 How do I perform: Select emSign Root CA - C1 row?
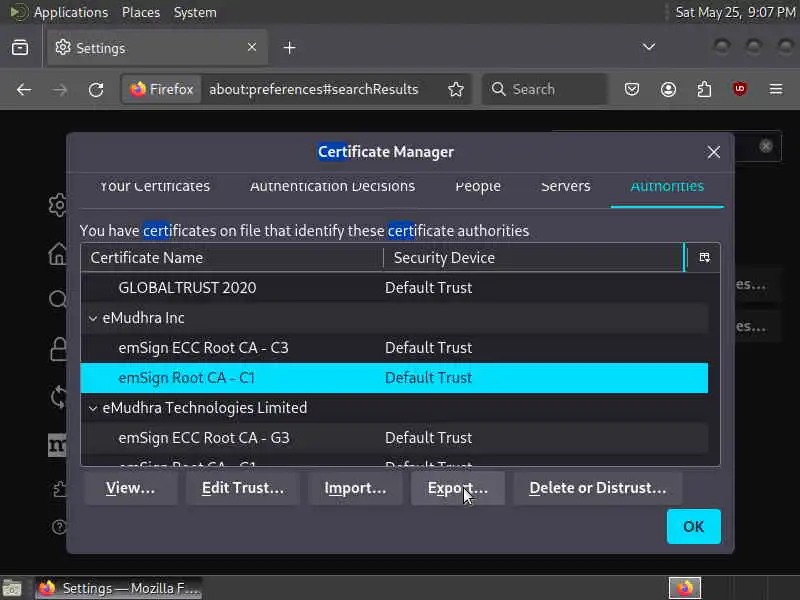(x=394, y=378)
